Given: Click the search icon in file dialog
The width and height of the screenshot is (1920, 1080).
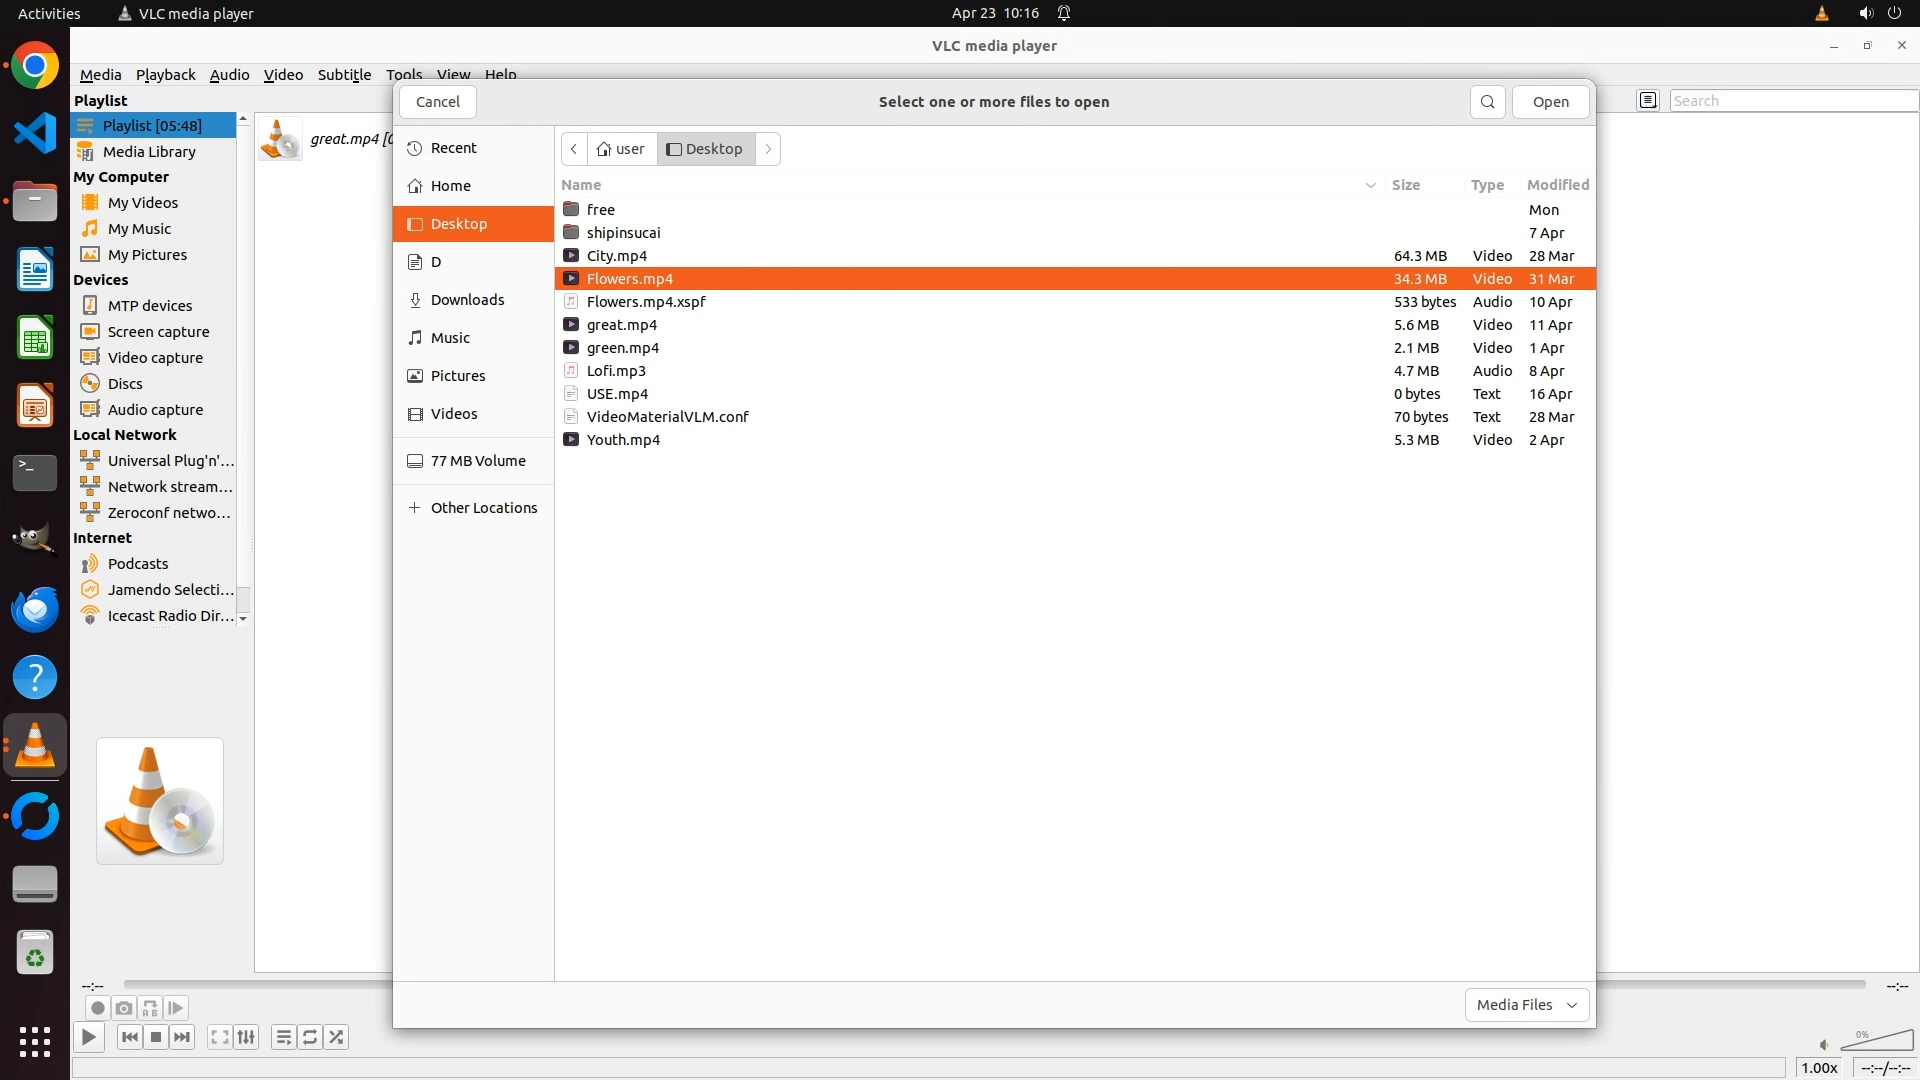Looking at the screenshot, I should point(1487,102).
